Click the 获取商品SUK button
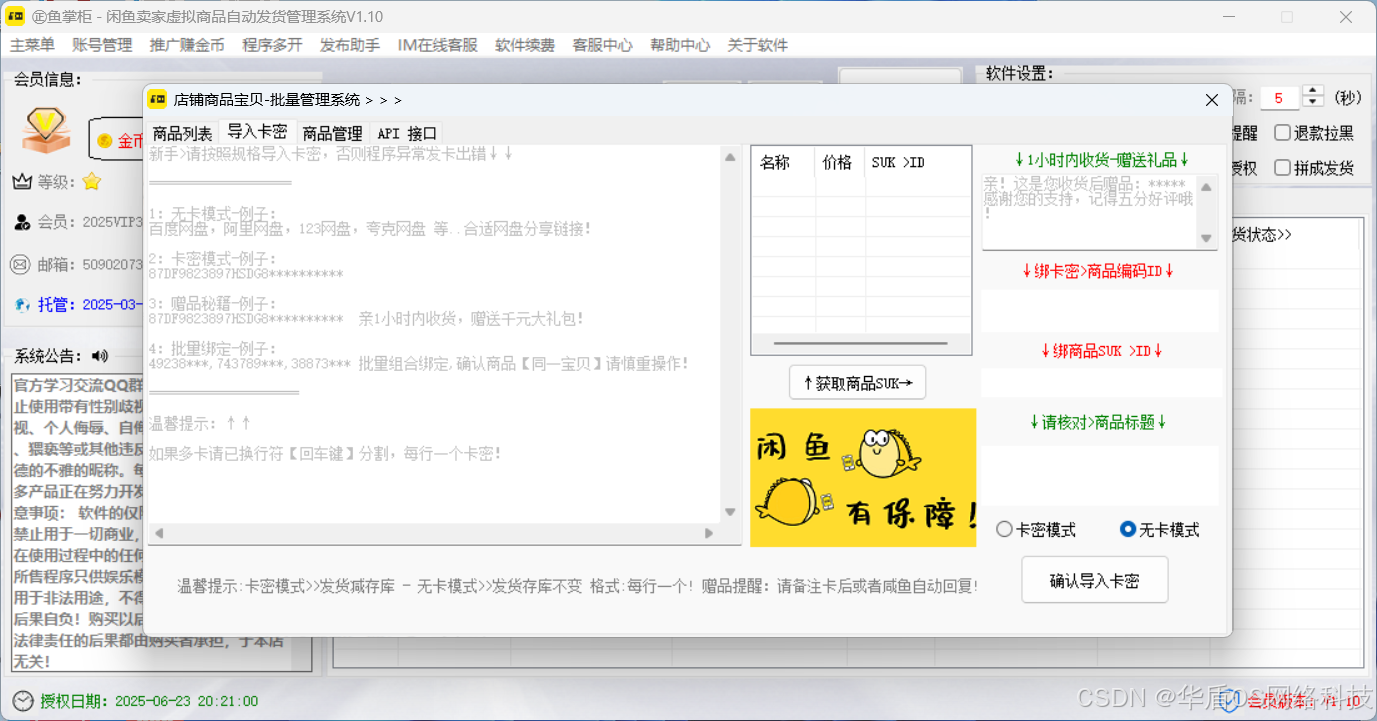Screen dimensions: 1377x721 858,382
